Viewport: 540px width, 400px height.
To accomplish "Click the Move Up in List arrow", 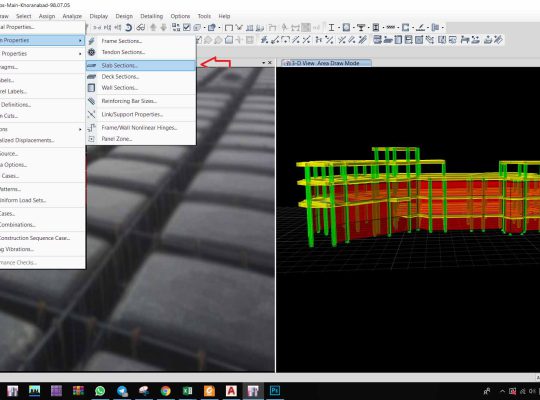I will pos(153,27).
